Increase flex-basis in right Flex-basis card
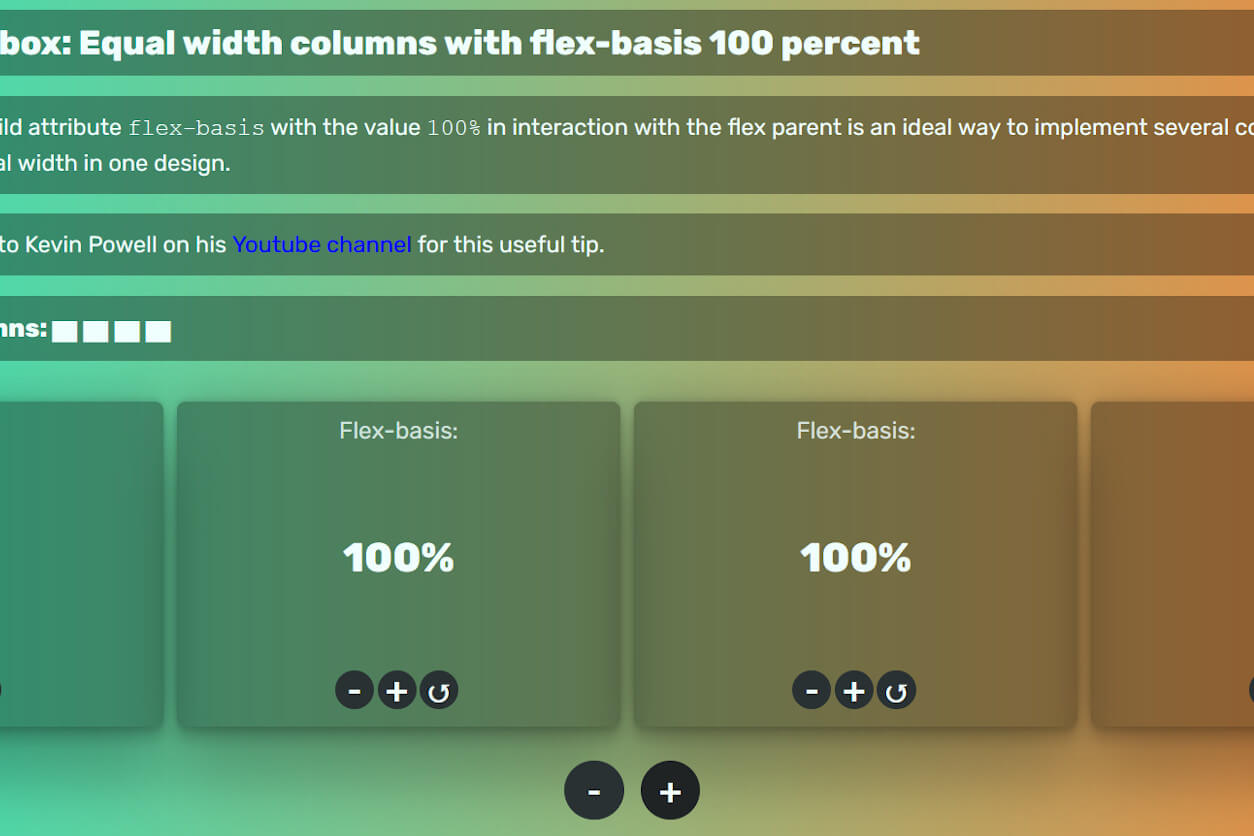The image size is (1254, 836). [854, 690]
